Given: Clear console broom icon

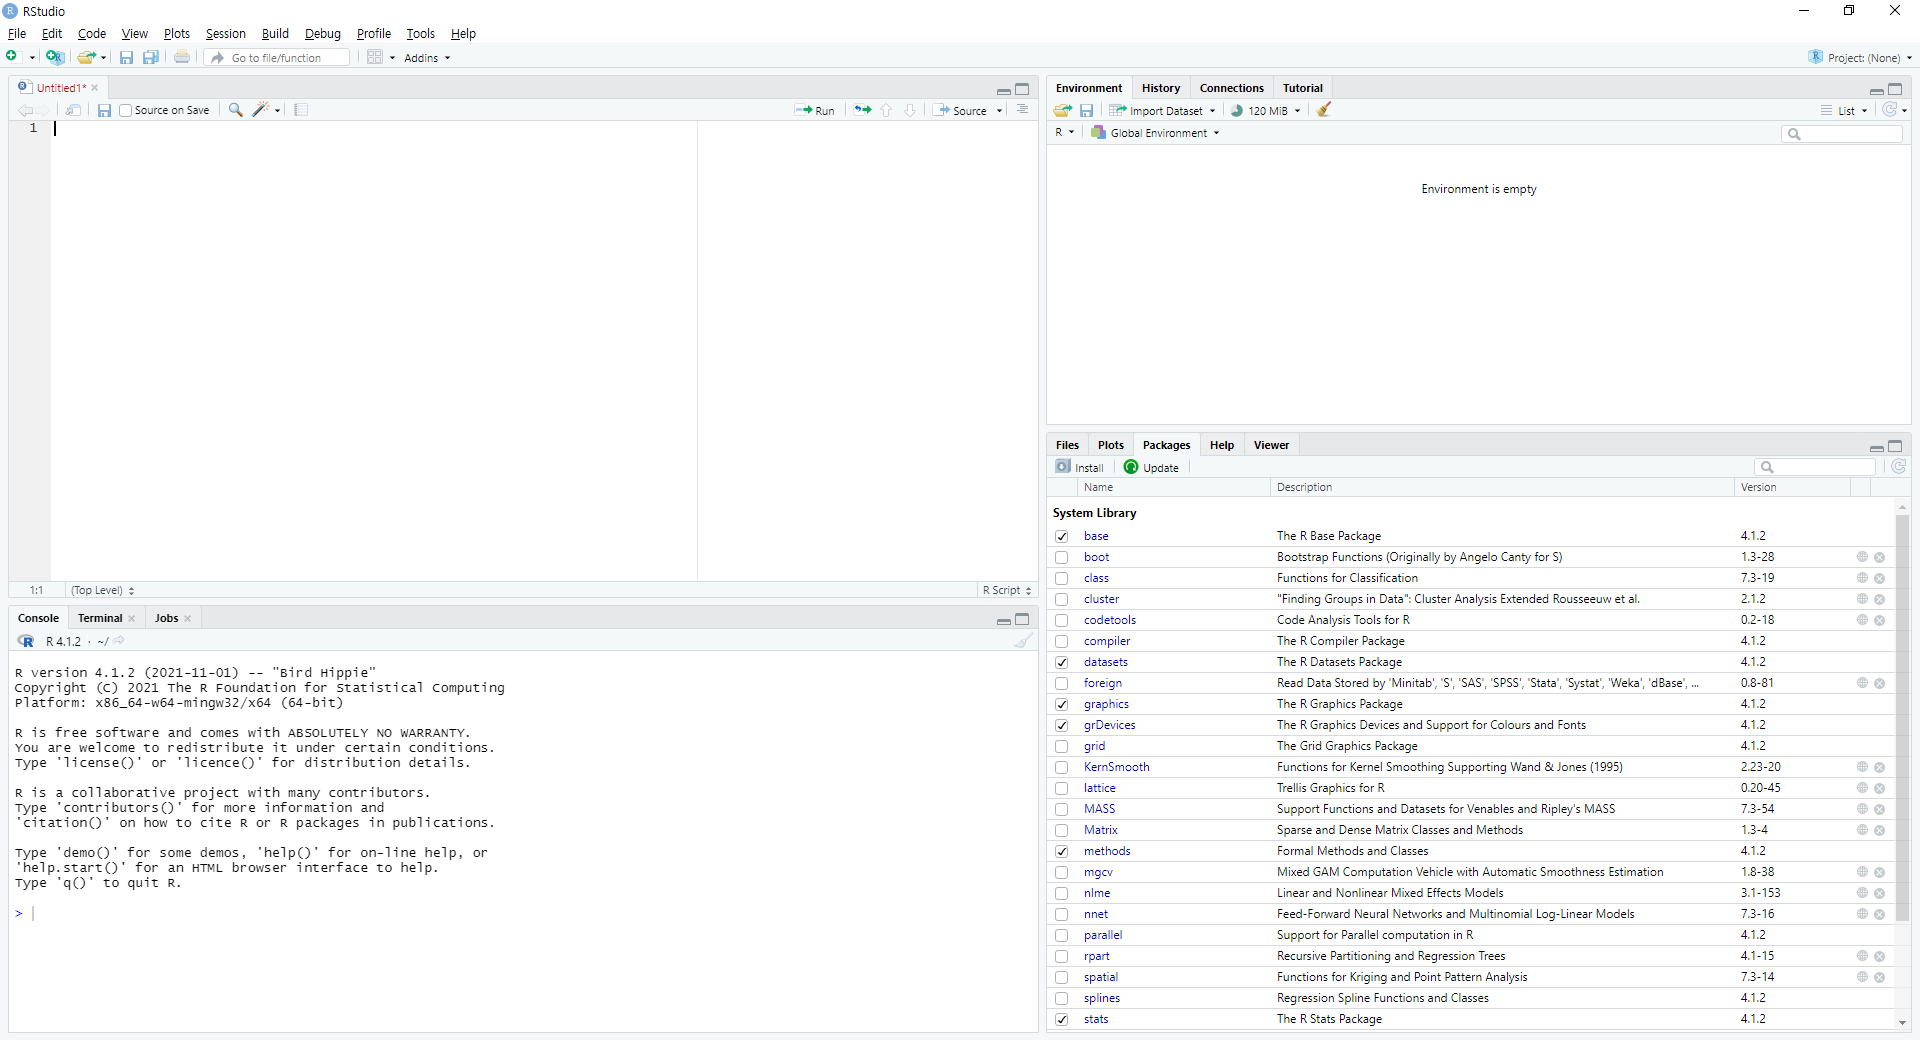Looking at the screenshot, I should click(x=1022, y=641).
